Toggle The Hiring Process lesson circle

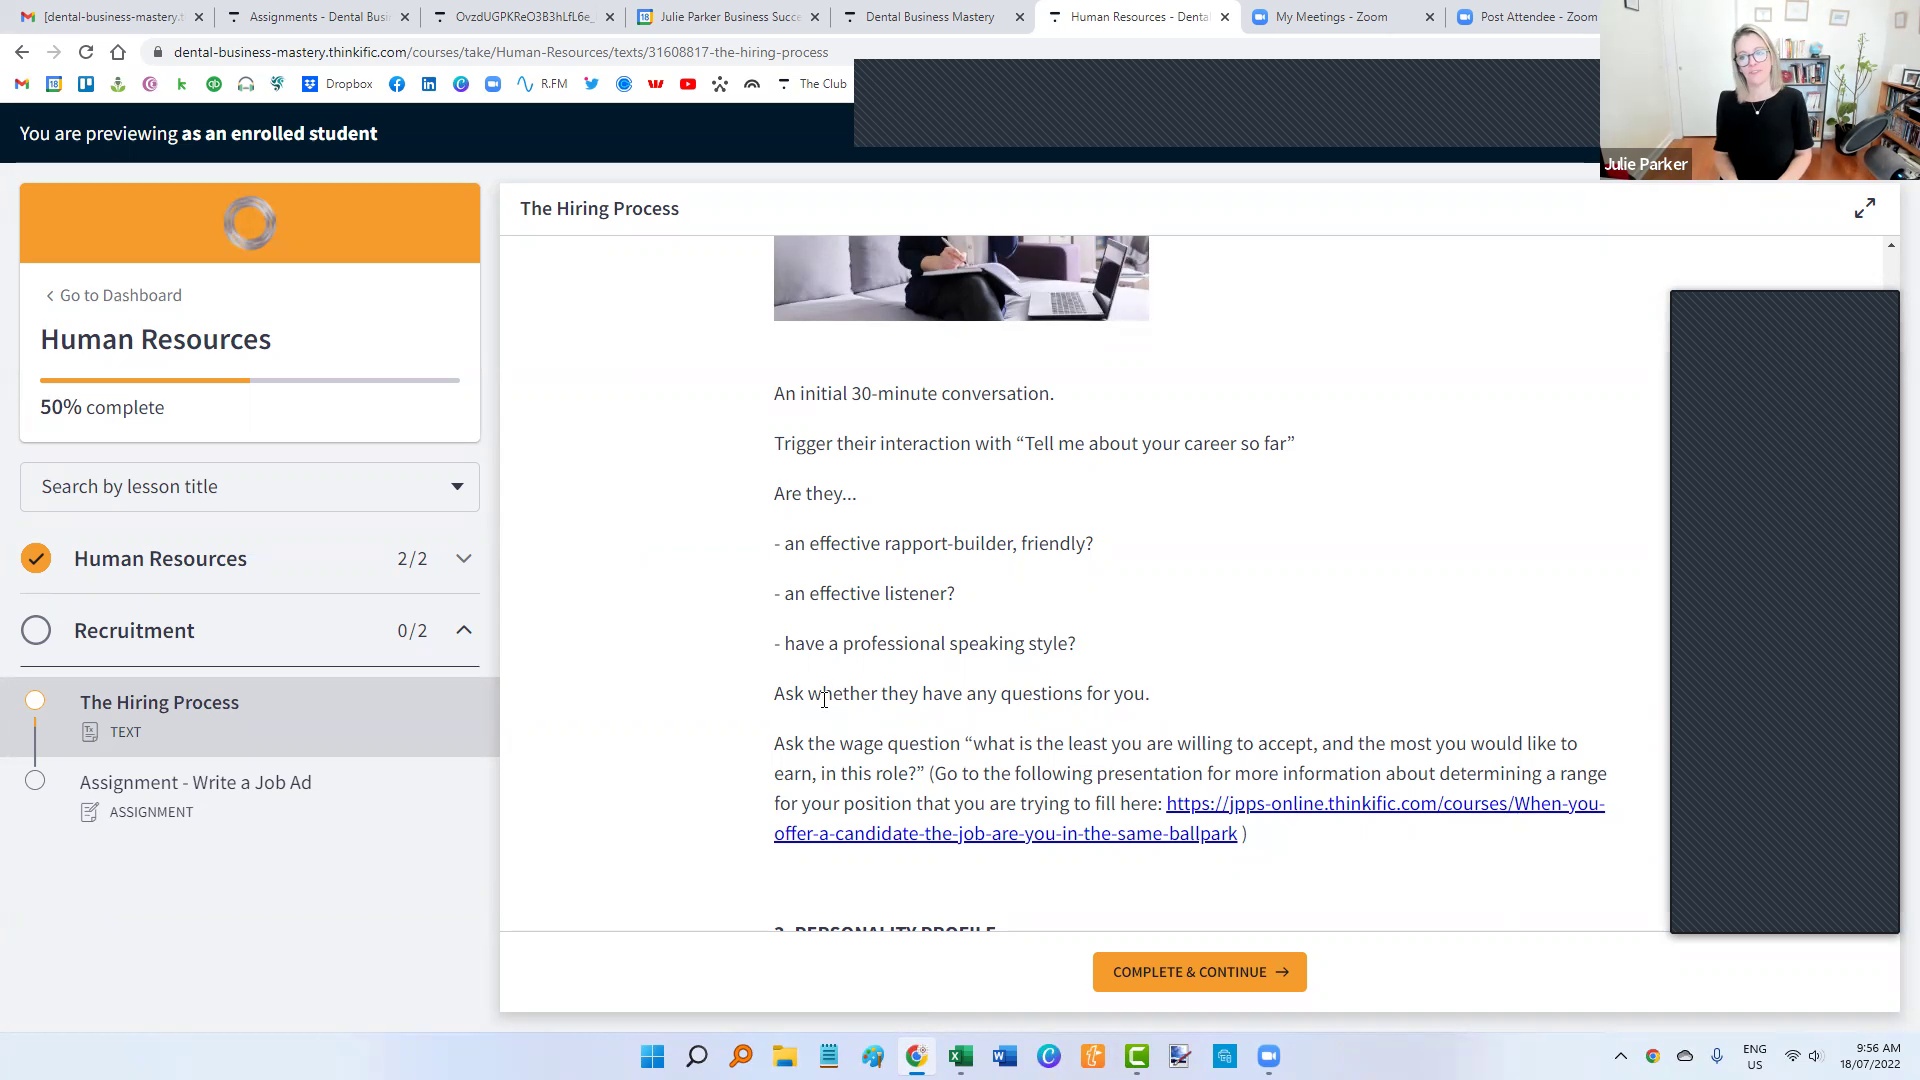(x=35, y=700)
